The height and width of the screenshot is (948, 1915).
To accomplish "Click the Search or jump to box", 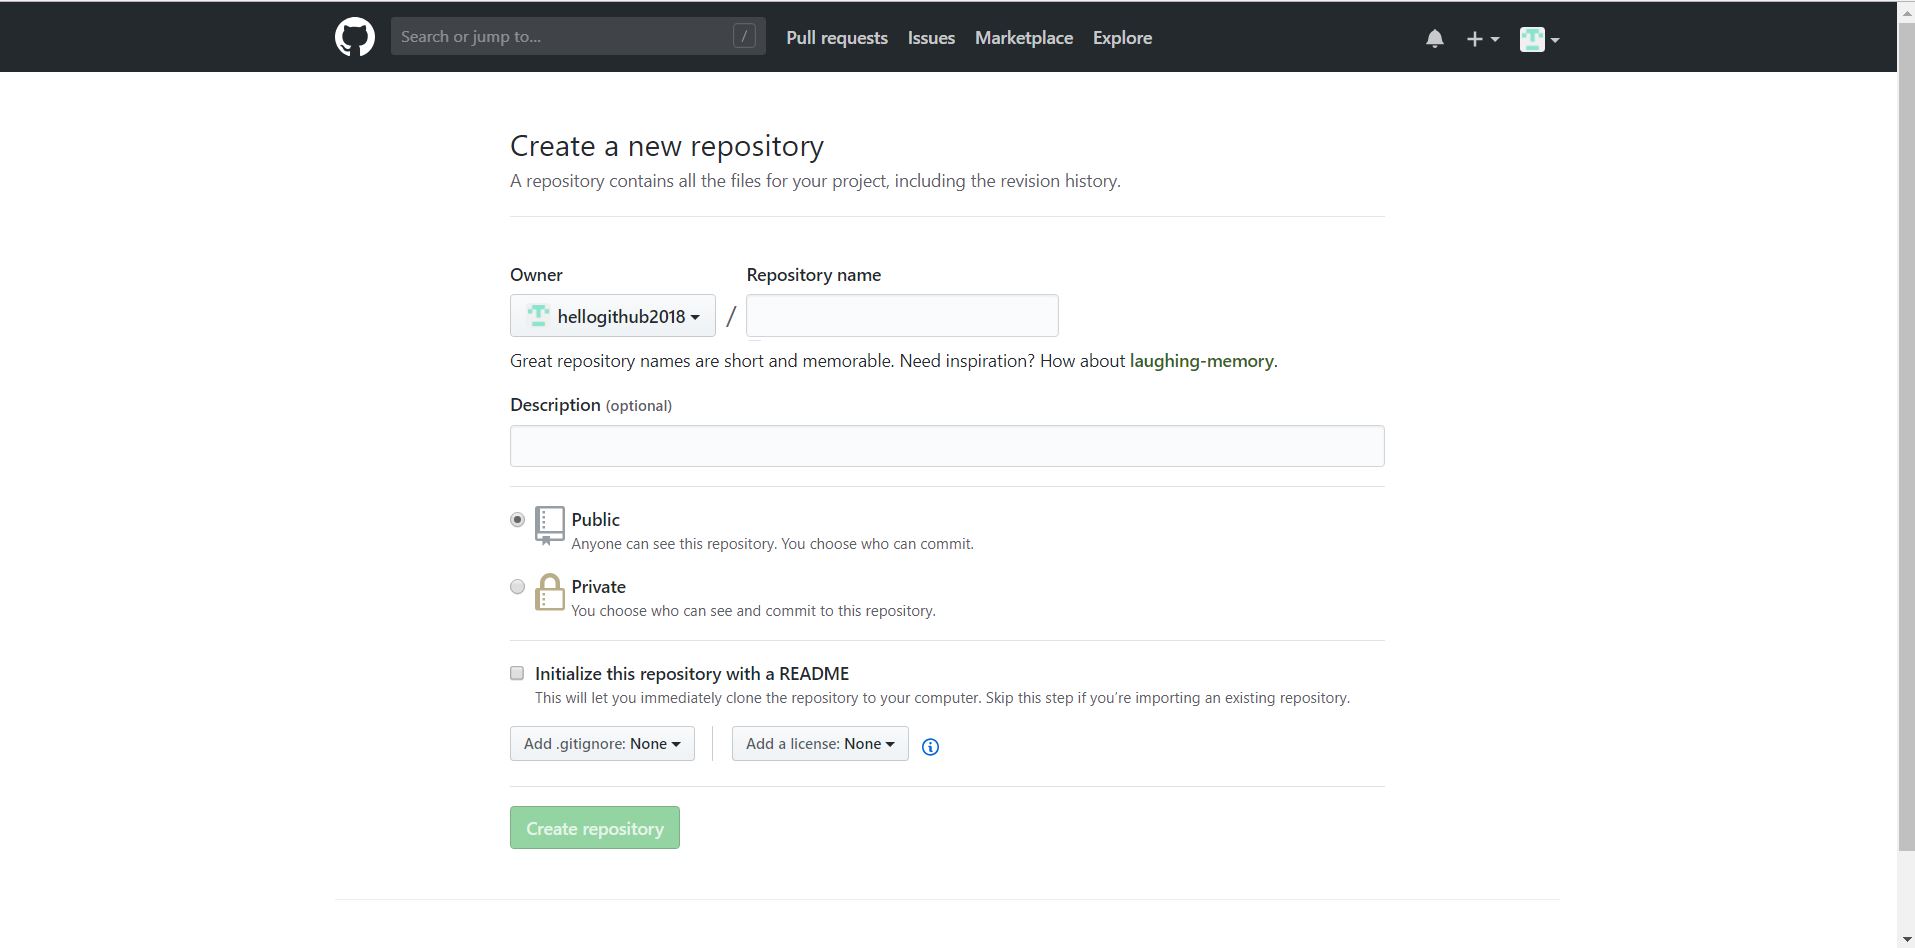I will click(578, 36).
